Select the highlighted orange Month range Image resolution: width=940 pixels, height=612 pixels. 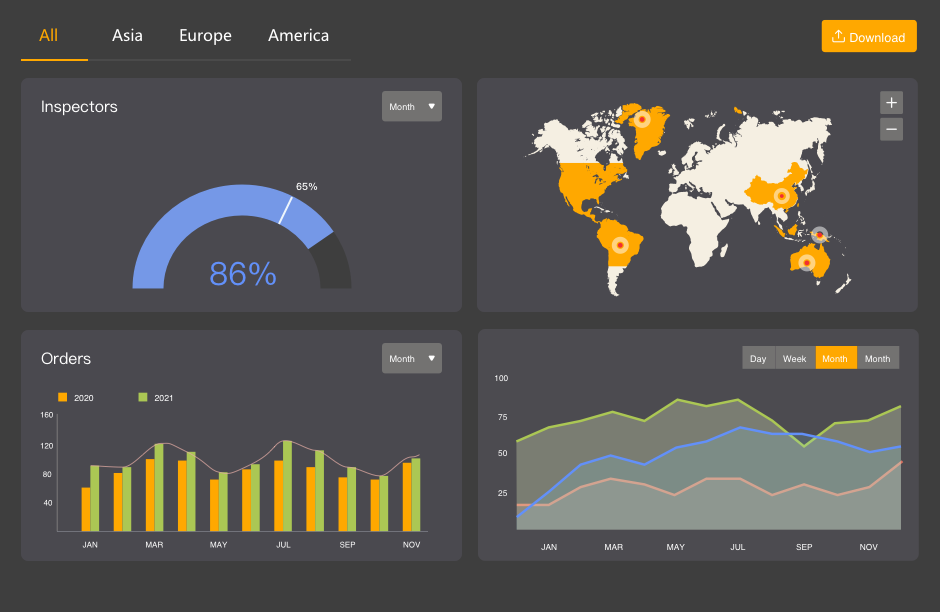pos(836,358)
